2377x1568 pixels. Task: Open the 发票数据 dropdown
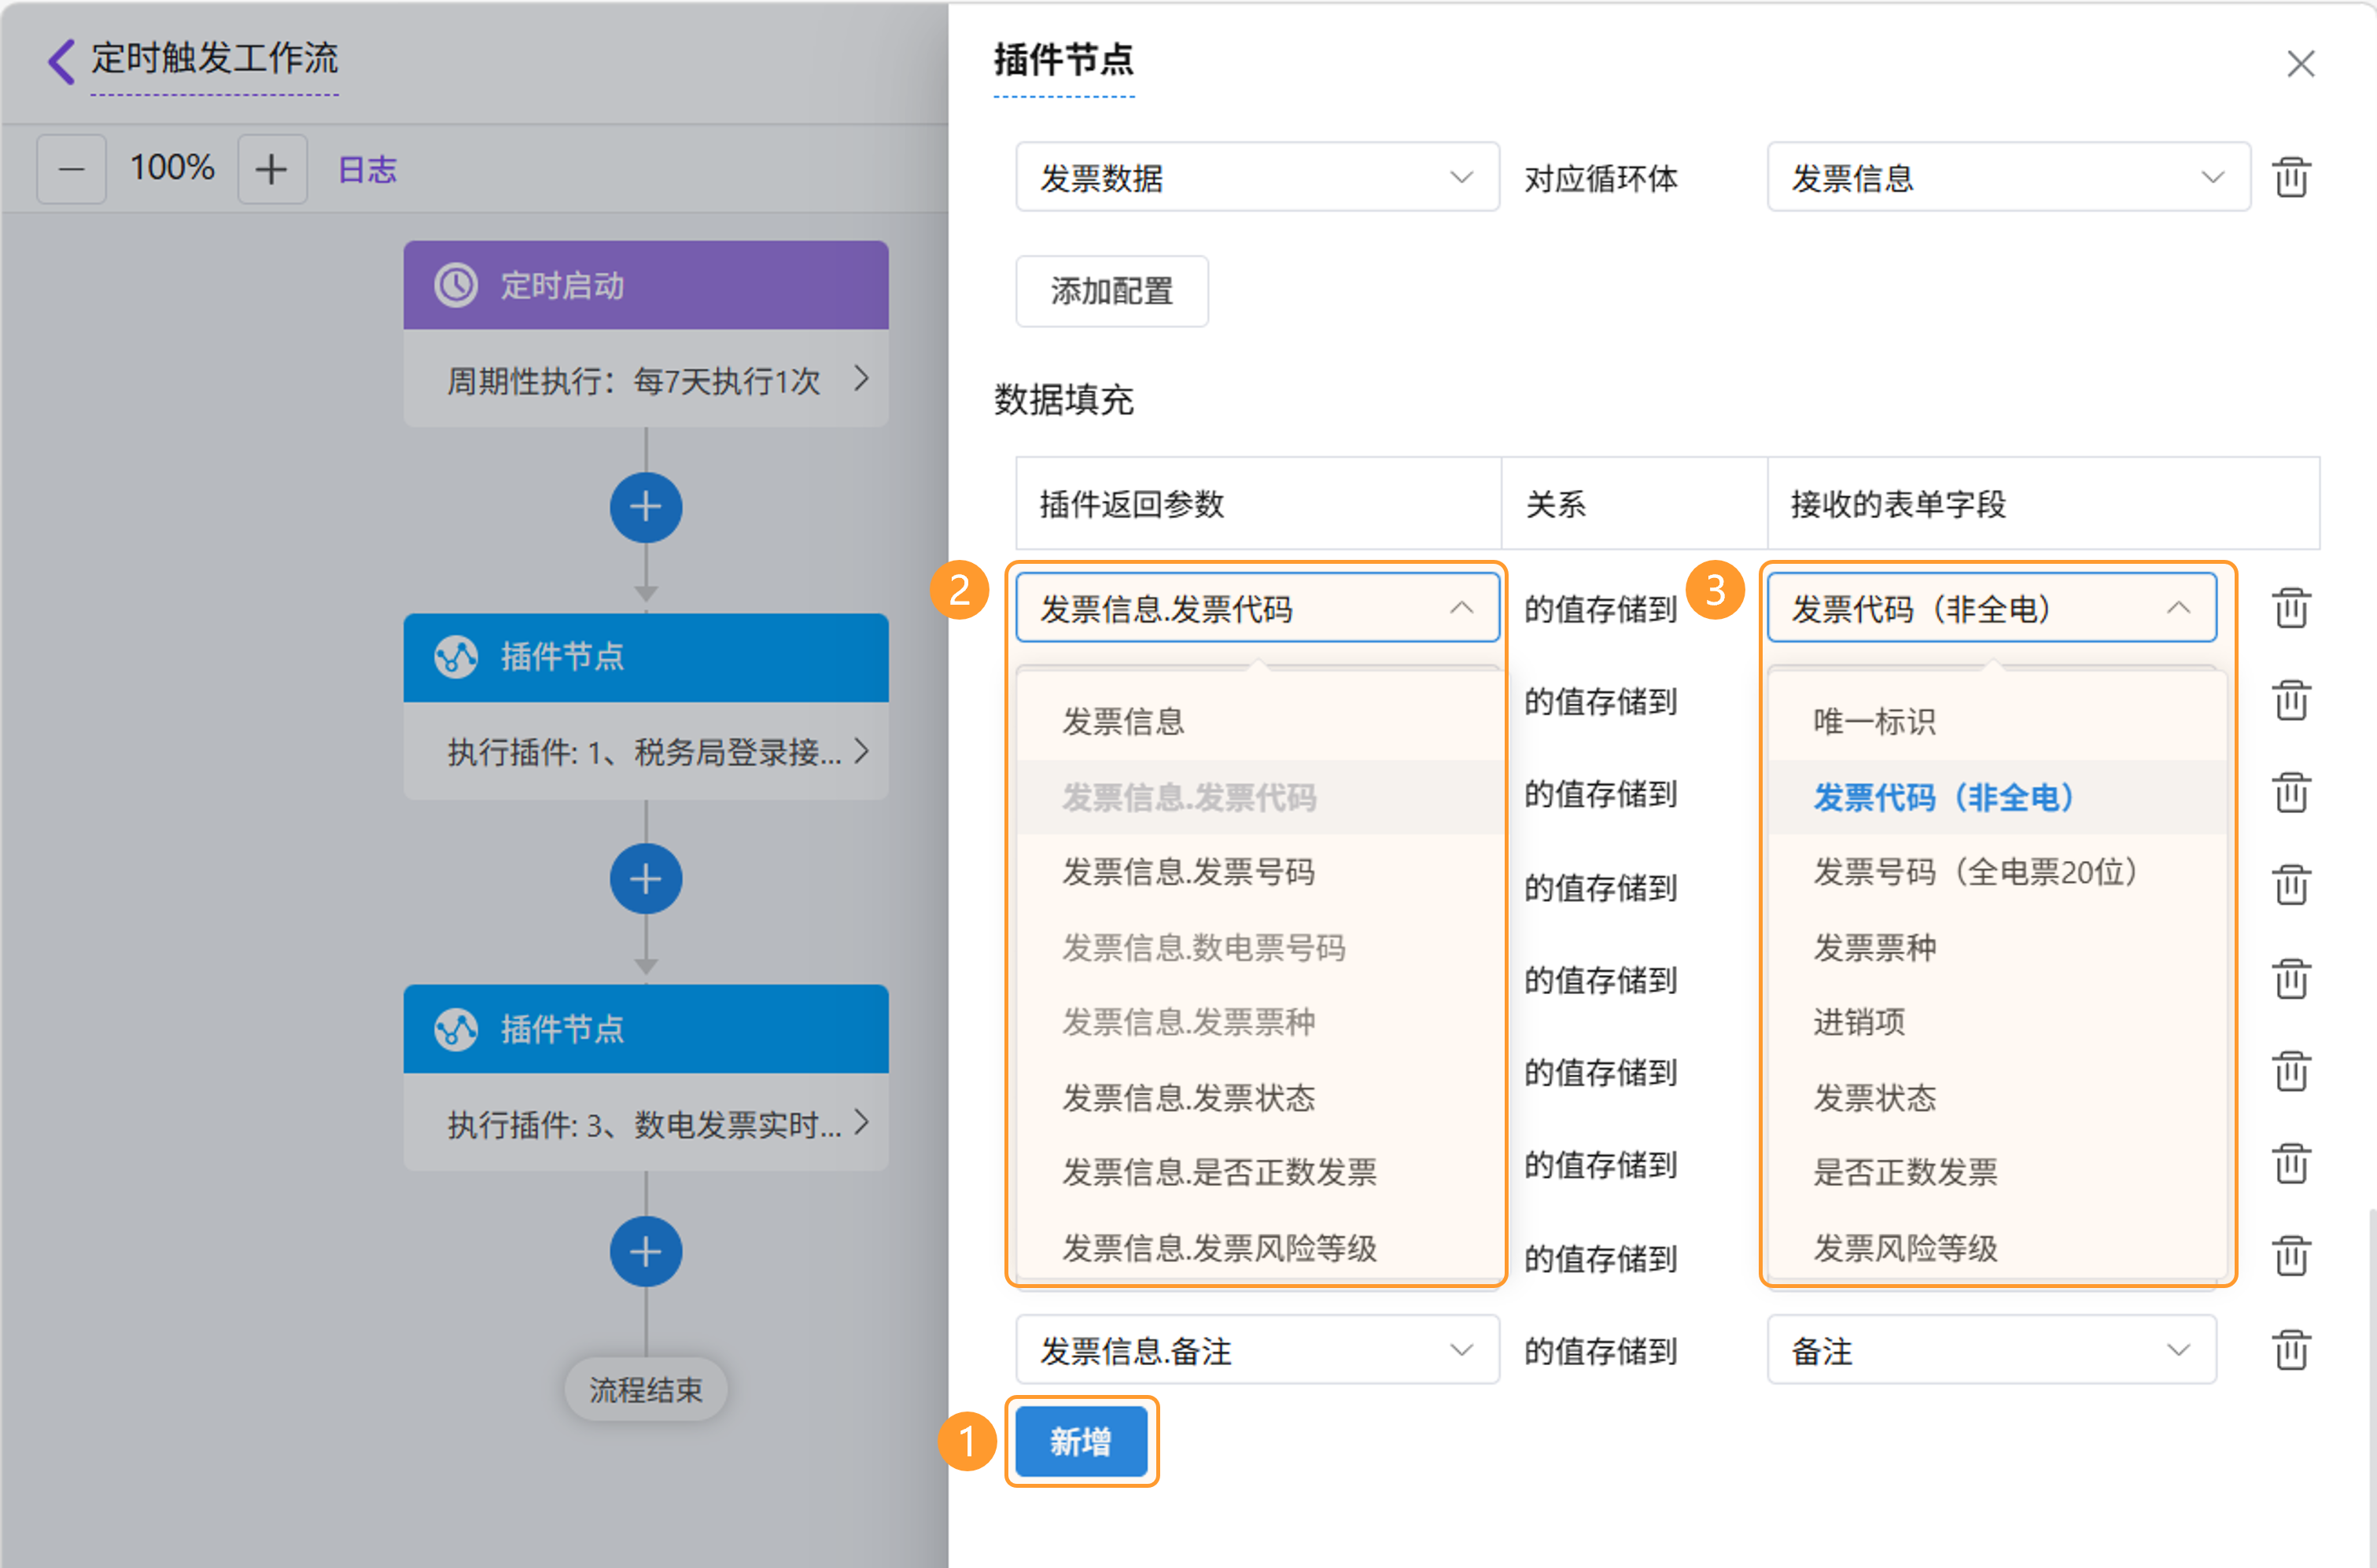click(x=1257, y=178)
